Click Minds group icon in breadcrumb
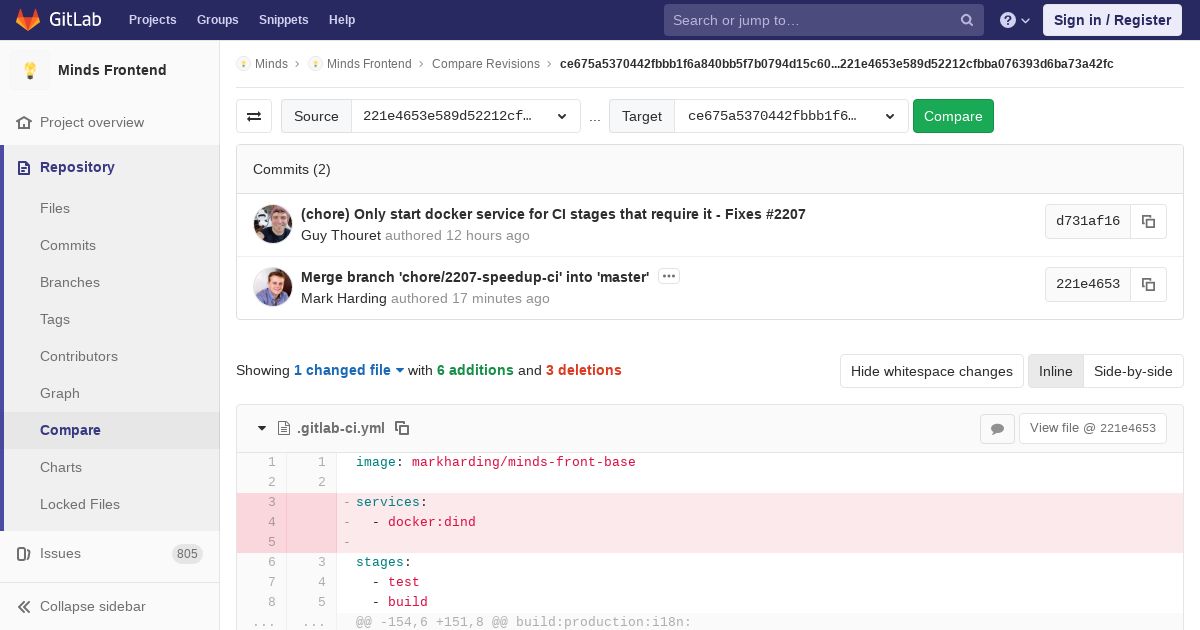 point(243,63)
